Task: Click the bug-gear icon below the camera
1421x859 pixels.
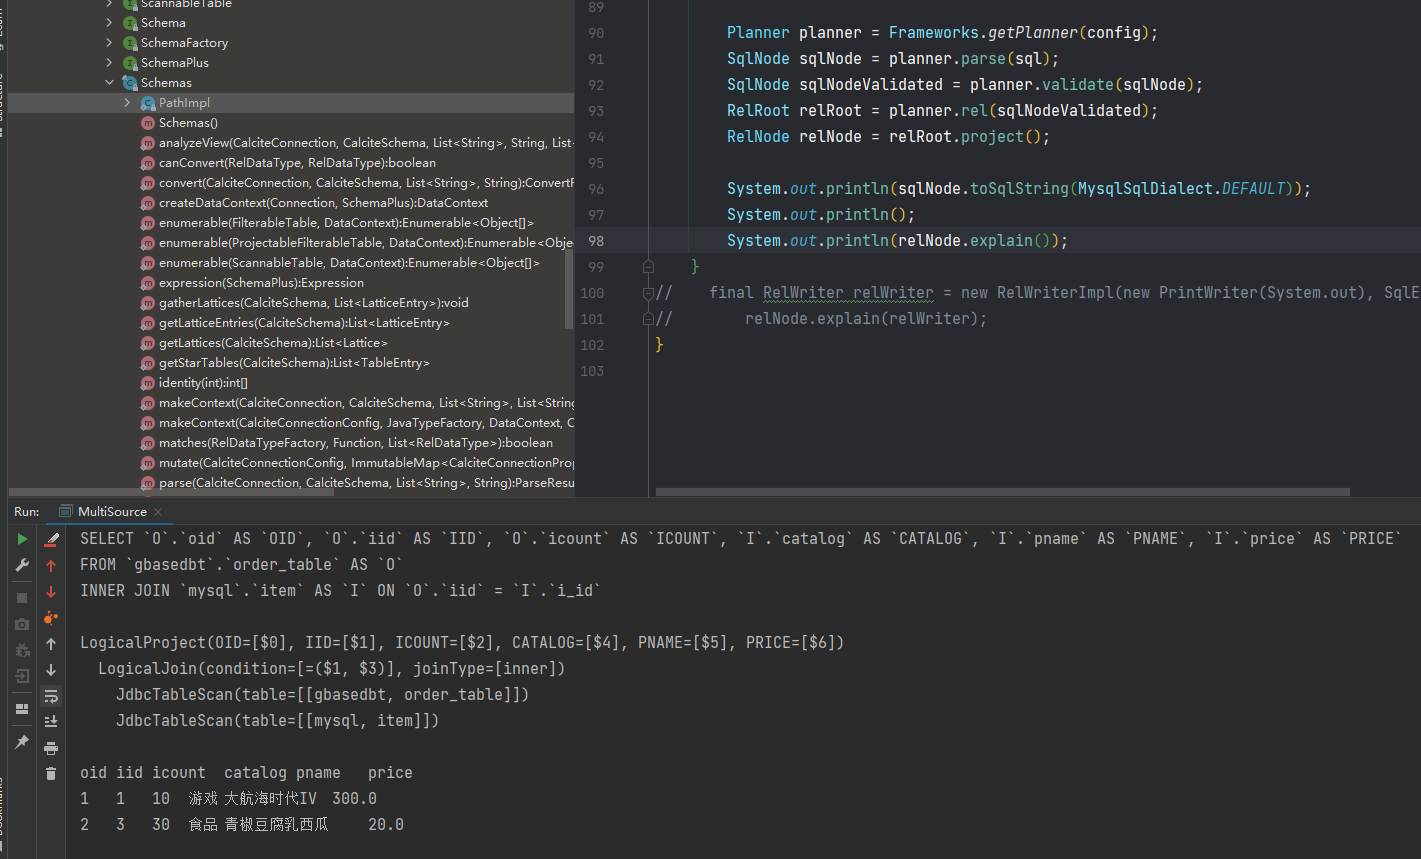Action: click(x=22, y=650)
